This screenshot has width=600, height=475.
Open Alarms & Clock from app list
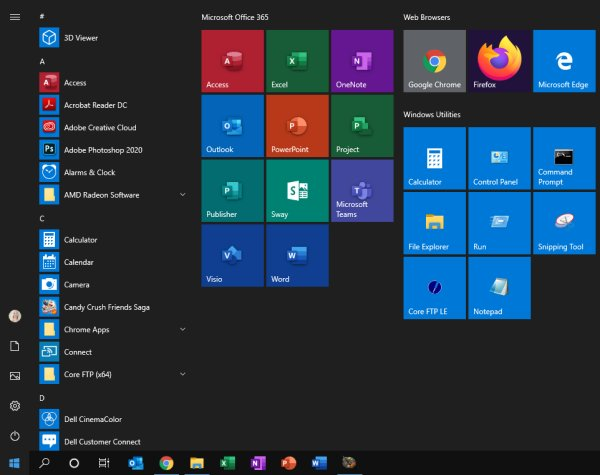point(115,172)
